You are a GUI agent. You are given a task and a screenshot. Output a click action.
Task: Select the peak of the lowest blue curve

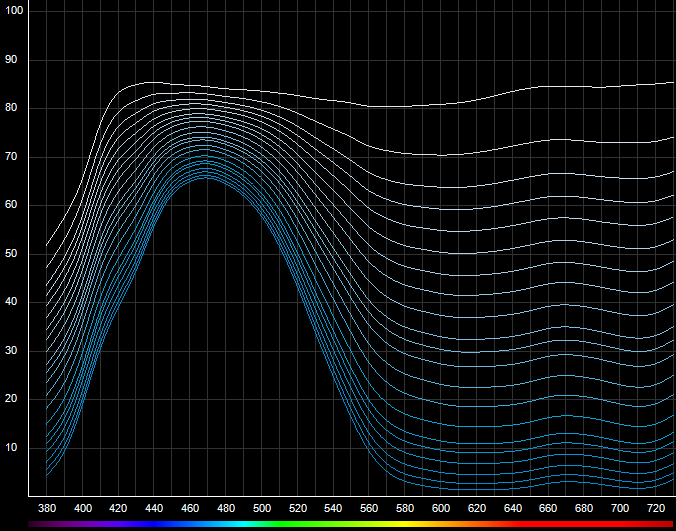coord(206,177)
